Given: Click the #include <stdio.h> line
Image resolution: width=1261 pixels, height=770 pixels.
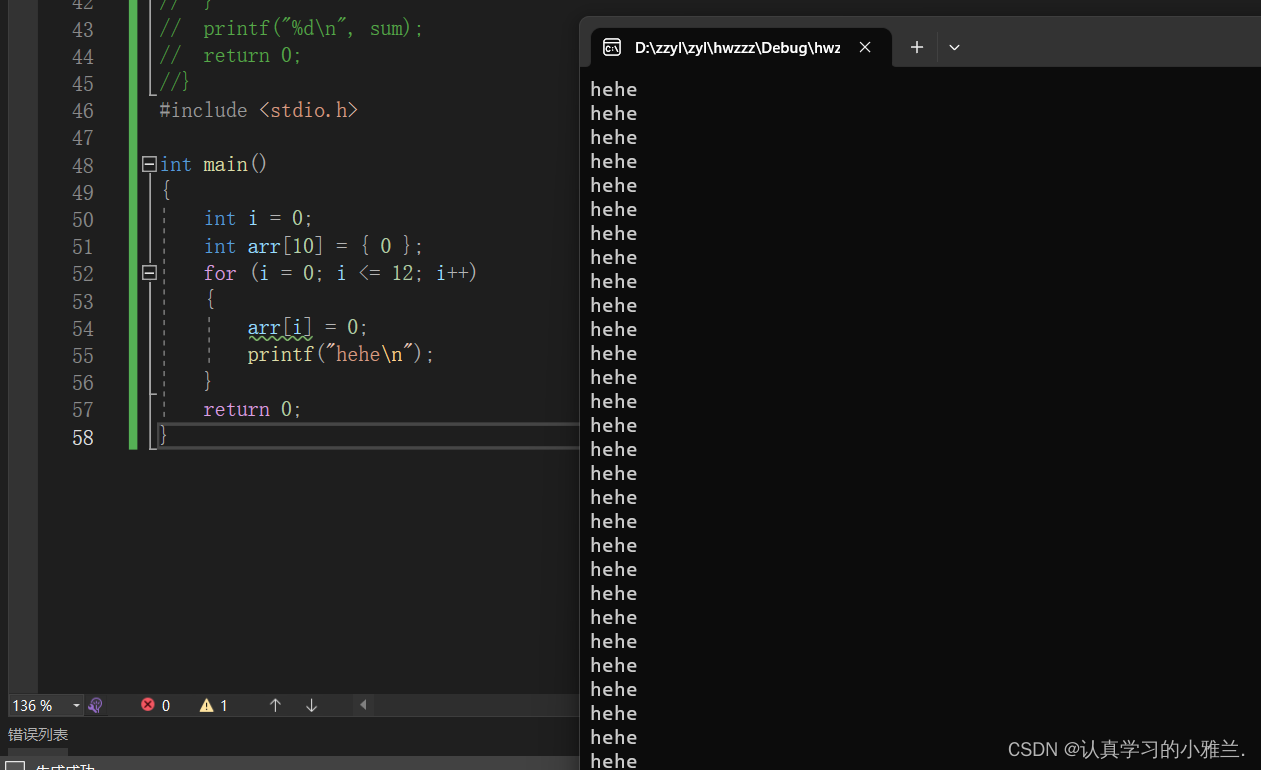Looking at the screenshot, I should click(x=258, y=110).
